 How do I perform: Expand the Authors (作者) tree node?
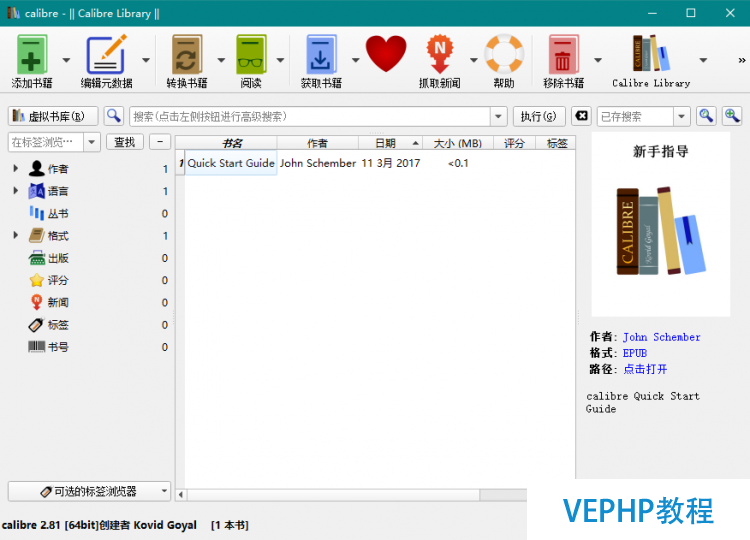(x=15, y=168)
